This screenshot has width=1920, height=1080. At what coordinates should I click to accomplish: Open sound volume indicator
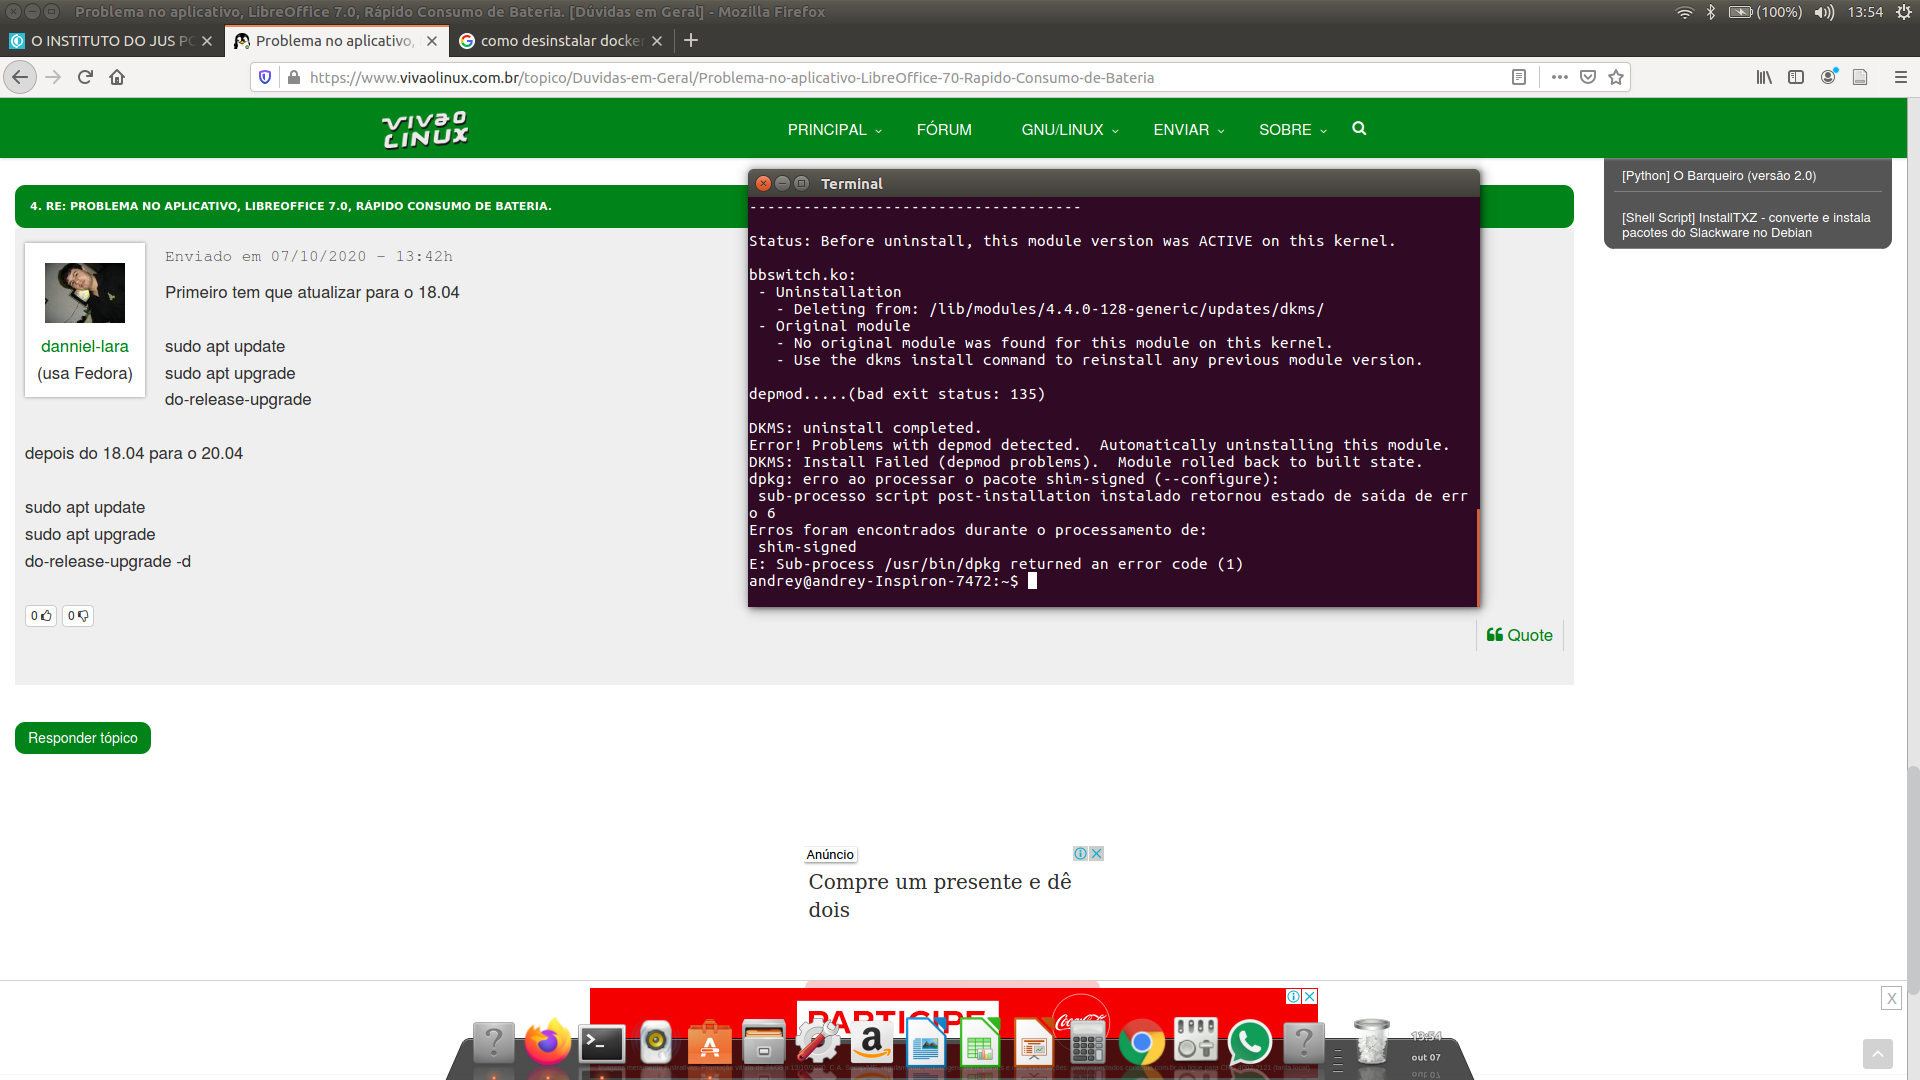click(1825, 12)
